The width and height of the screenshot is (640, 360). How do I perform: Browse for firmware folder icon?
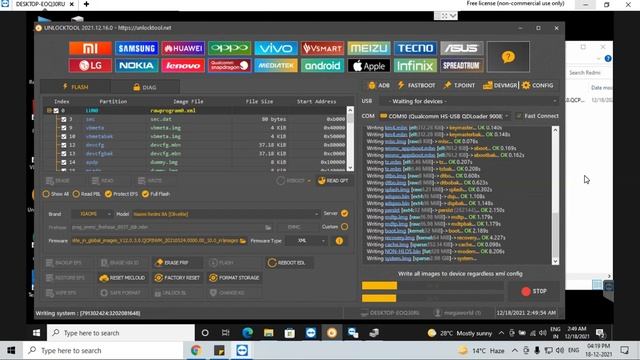click(x=243, y=241)
